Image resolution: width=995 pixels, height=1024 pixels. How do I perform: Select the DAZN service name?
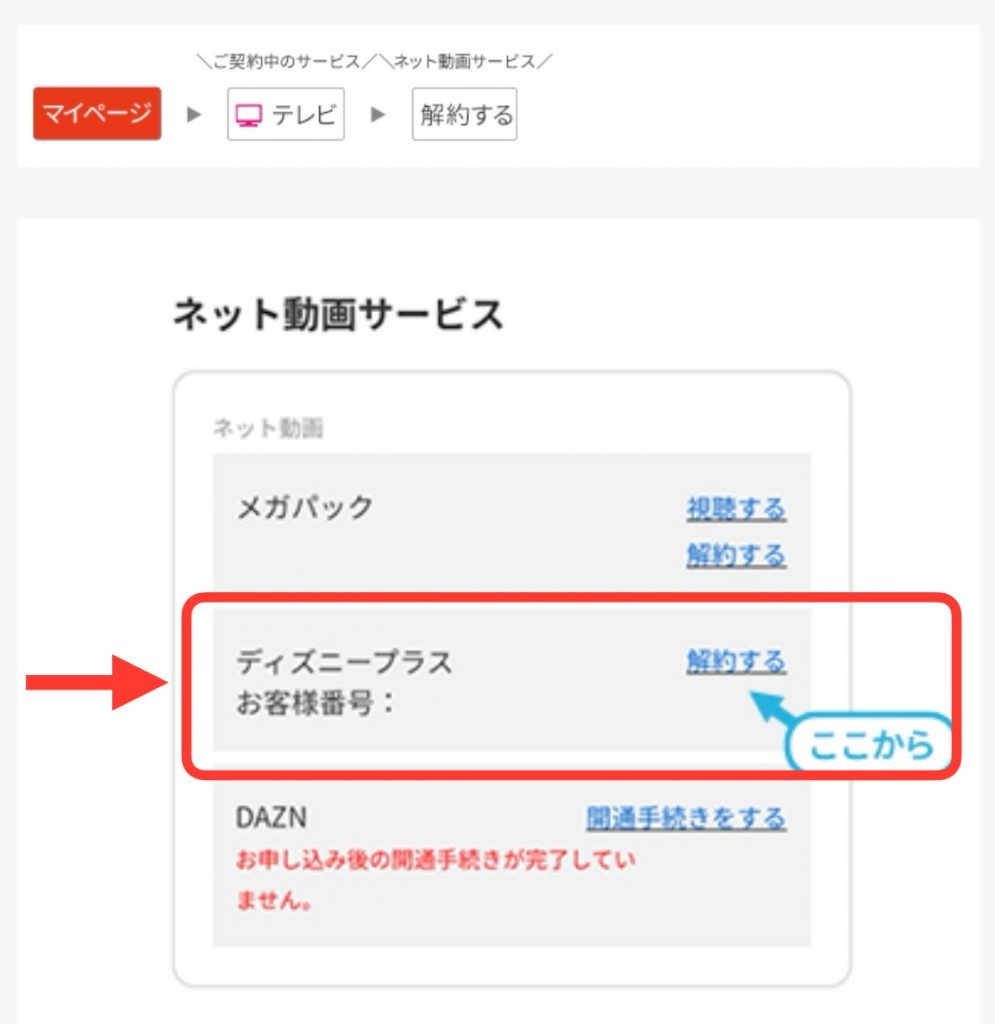[271, 818]
